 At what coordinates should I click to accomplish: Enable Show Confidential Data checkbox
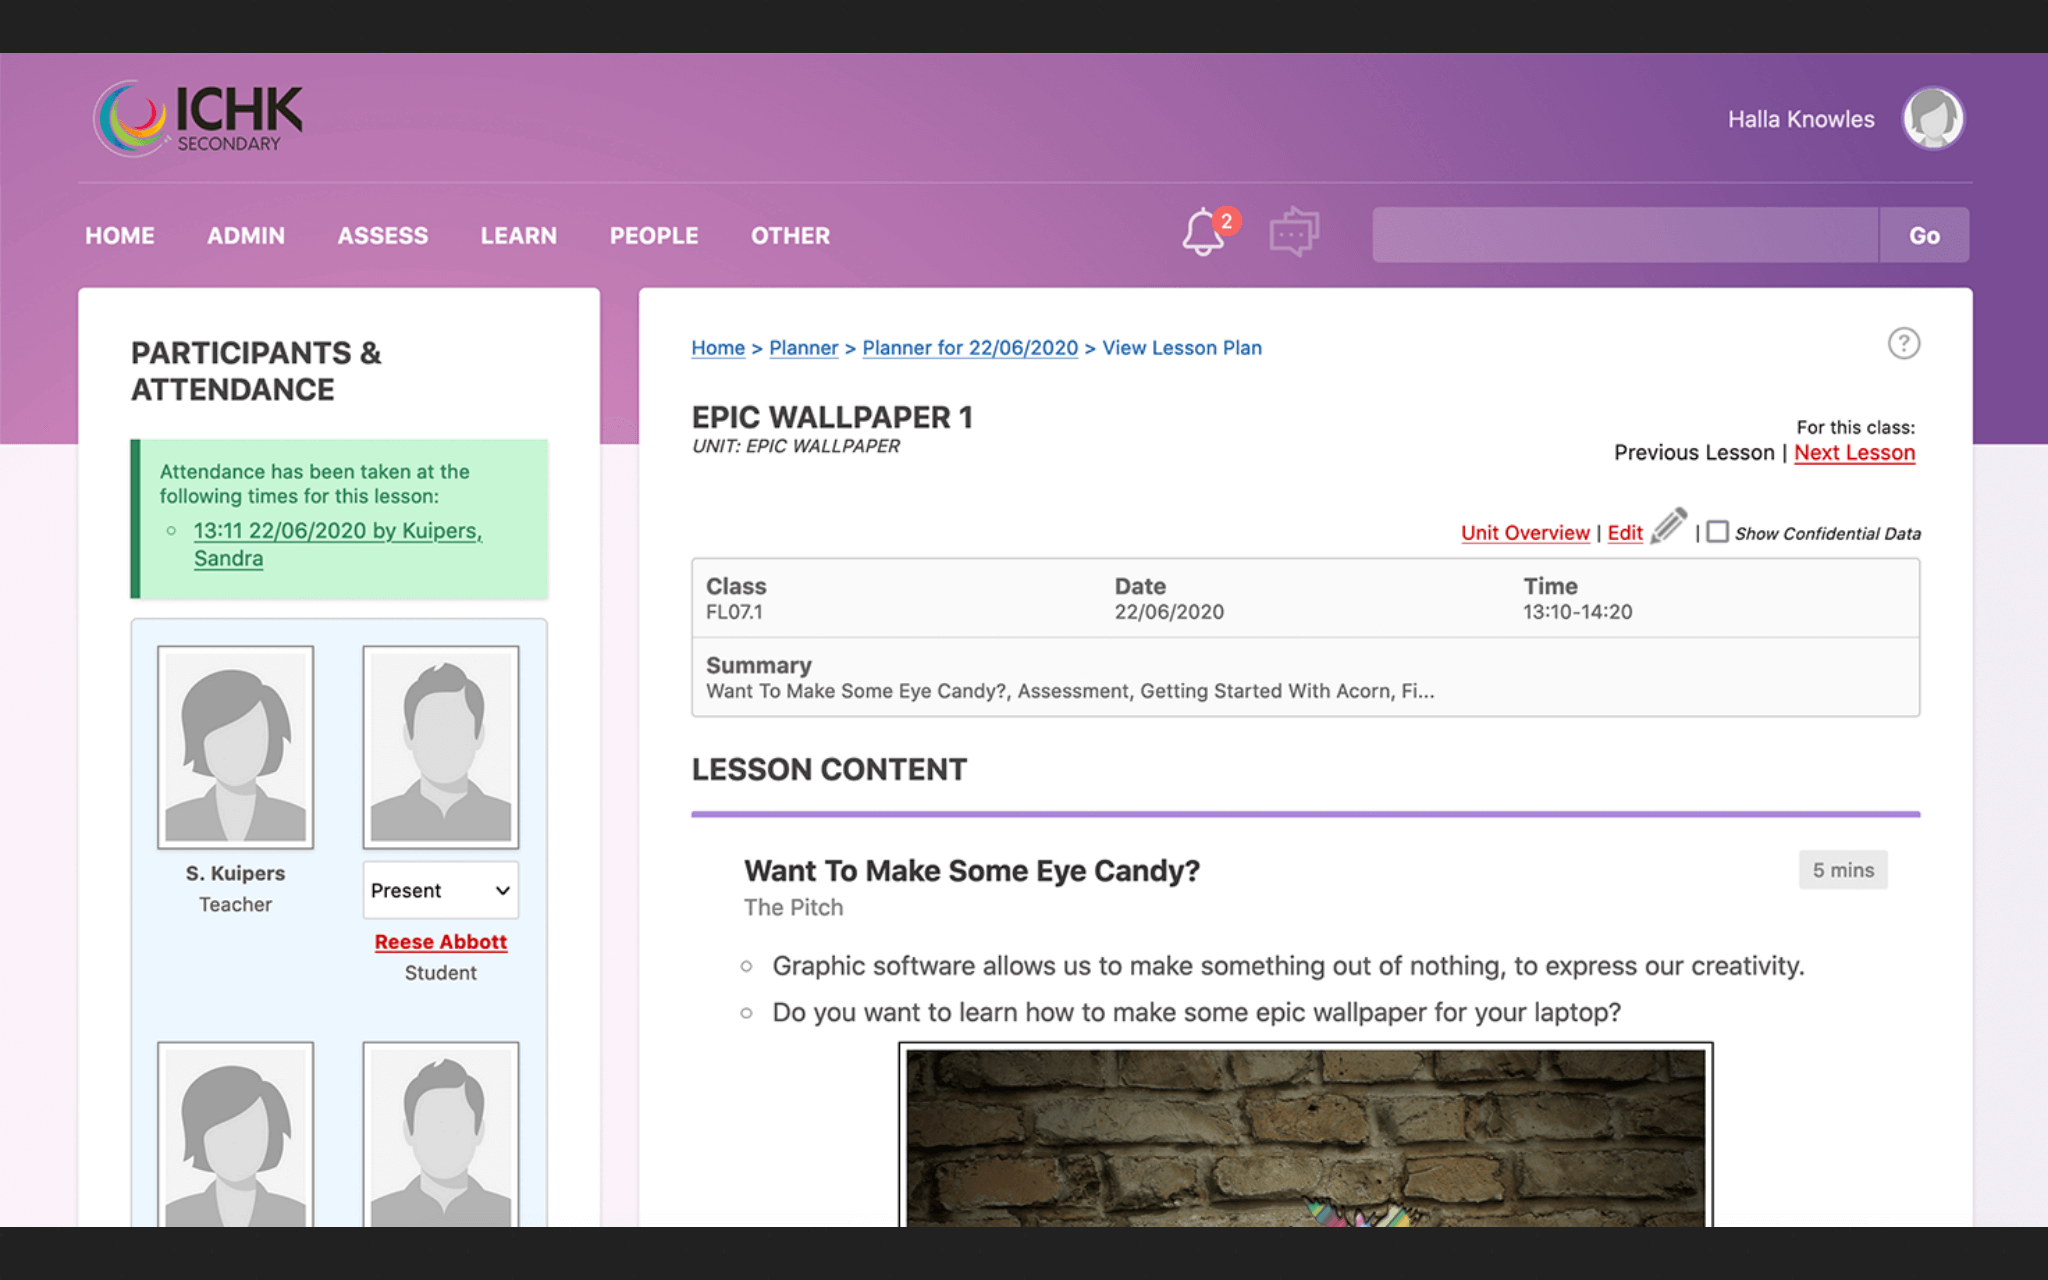coord(1717,532)
